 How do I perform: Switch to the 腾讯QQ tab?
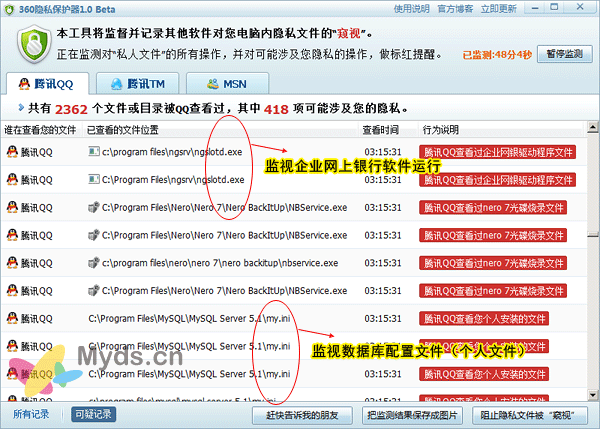coord(47,84)
